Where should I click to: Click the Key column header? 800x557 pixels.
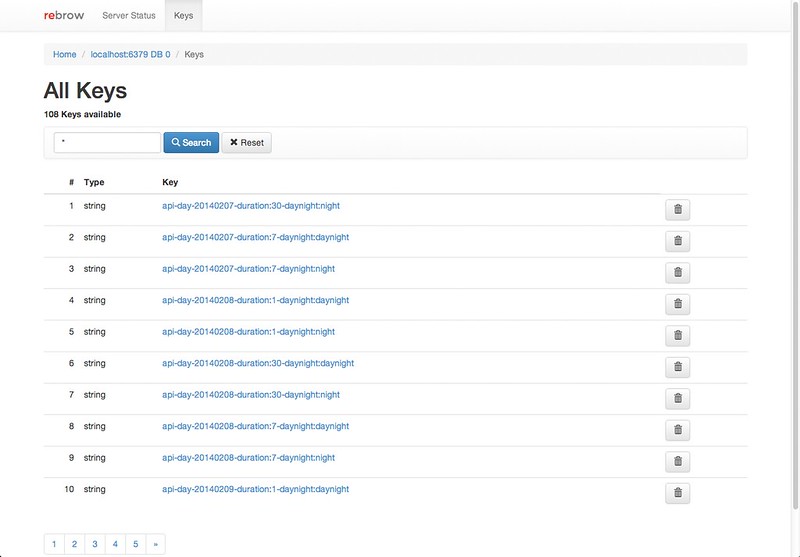click(170, 182)
